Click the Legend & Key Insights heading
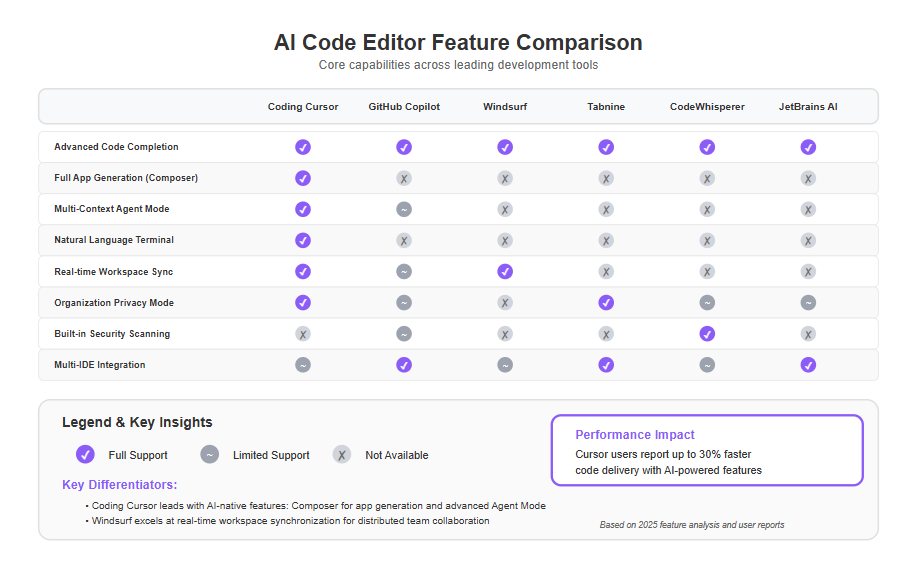This screenshot has height=580, width=923. point(137,422)
